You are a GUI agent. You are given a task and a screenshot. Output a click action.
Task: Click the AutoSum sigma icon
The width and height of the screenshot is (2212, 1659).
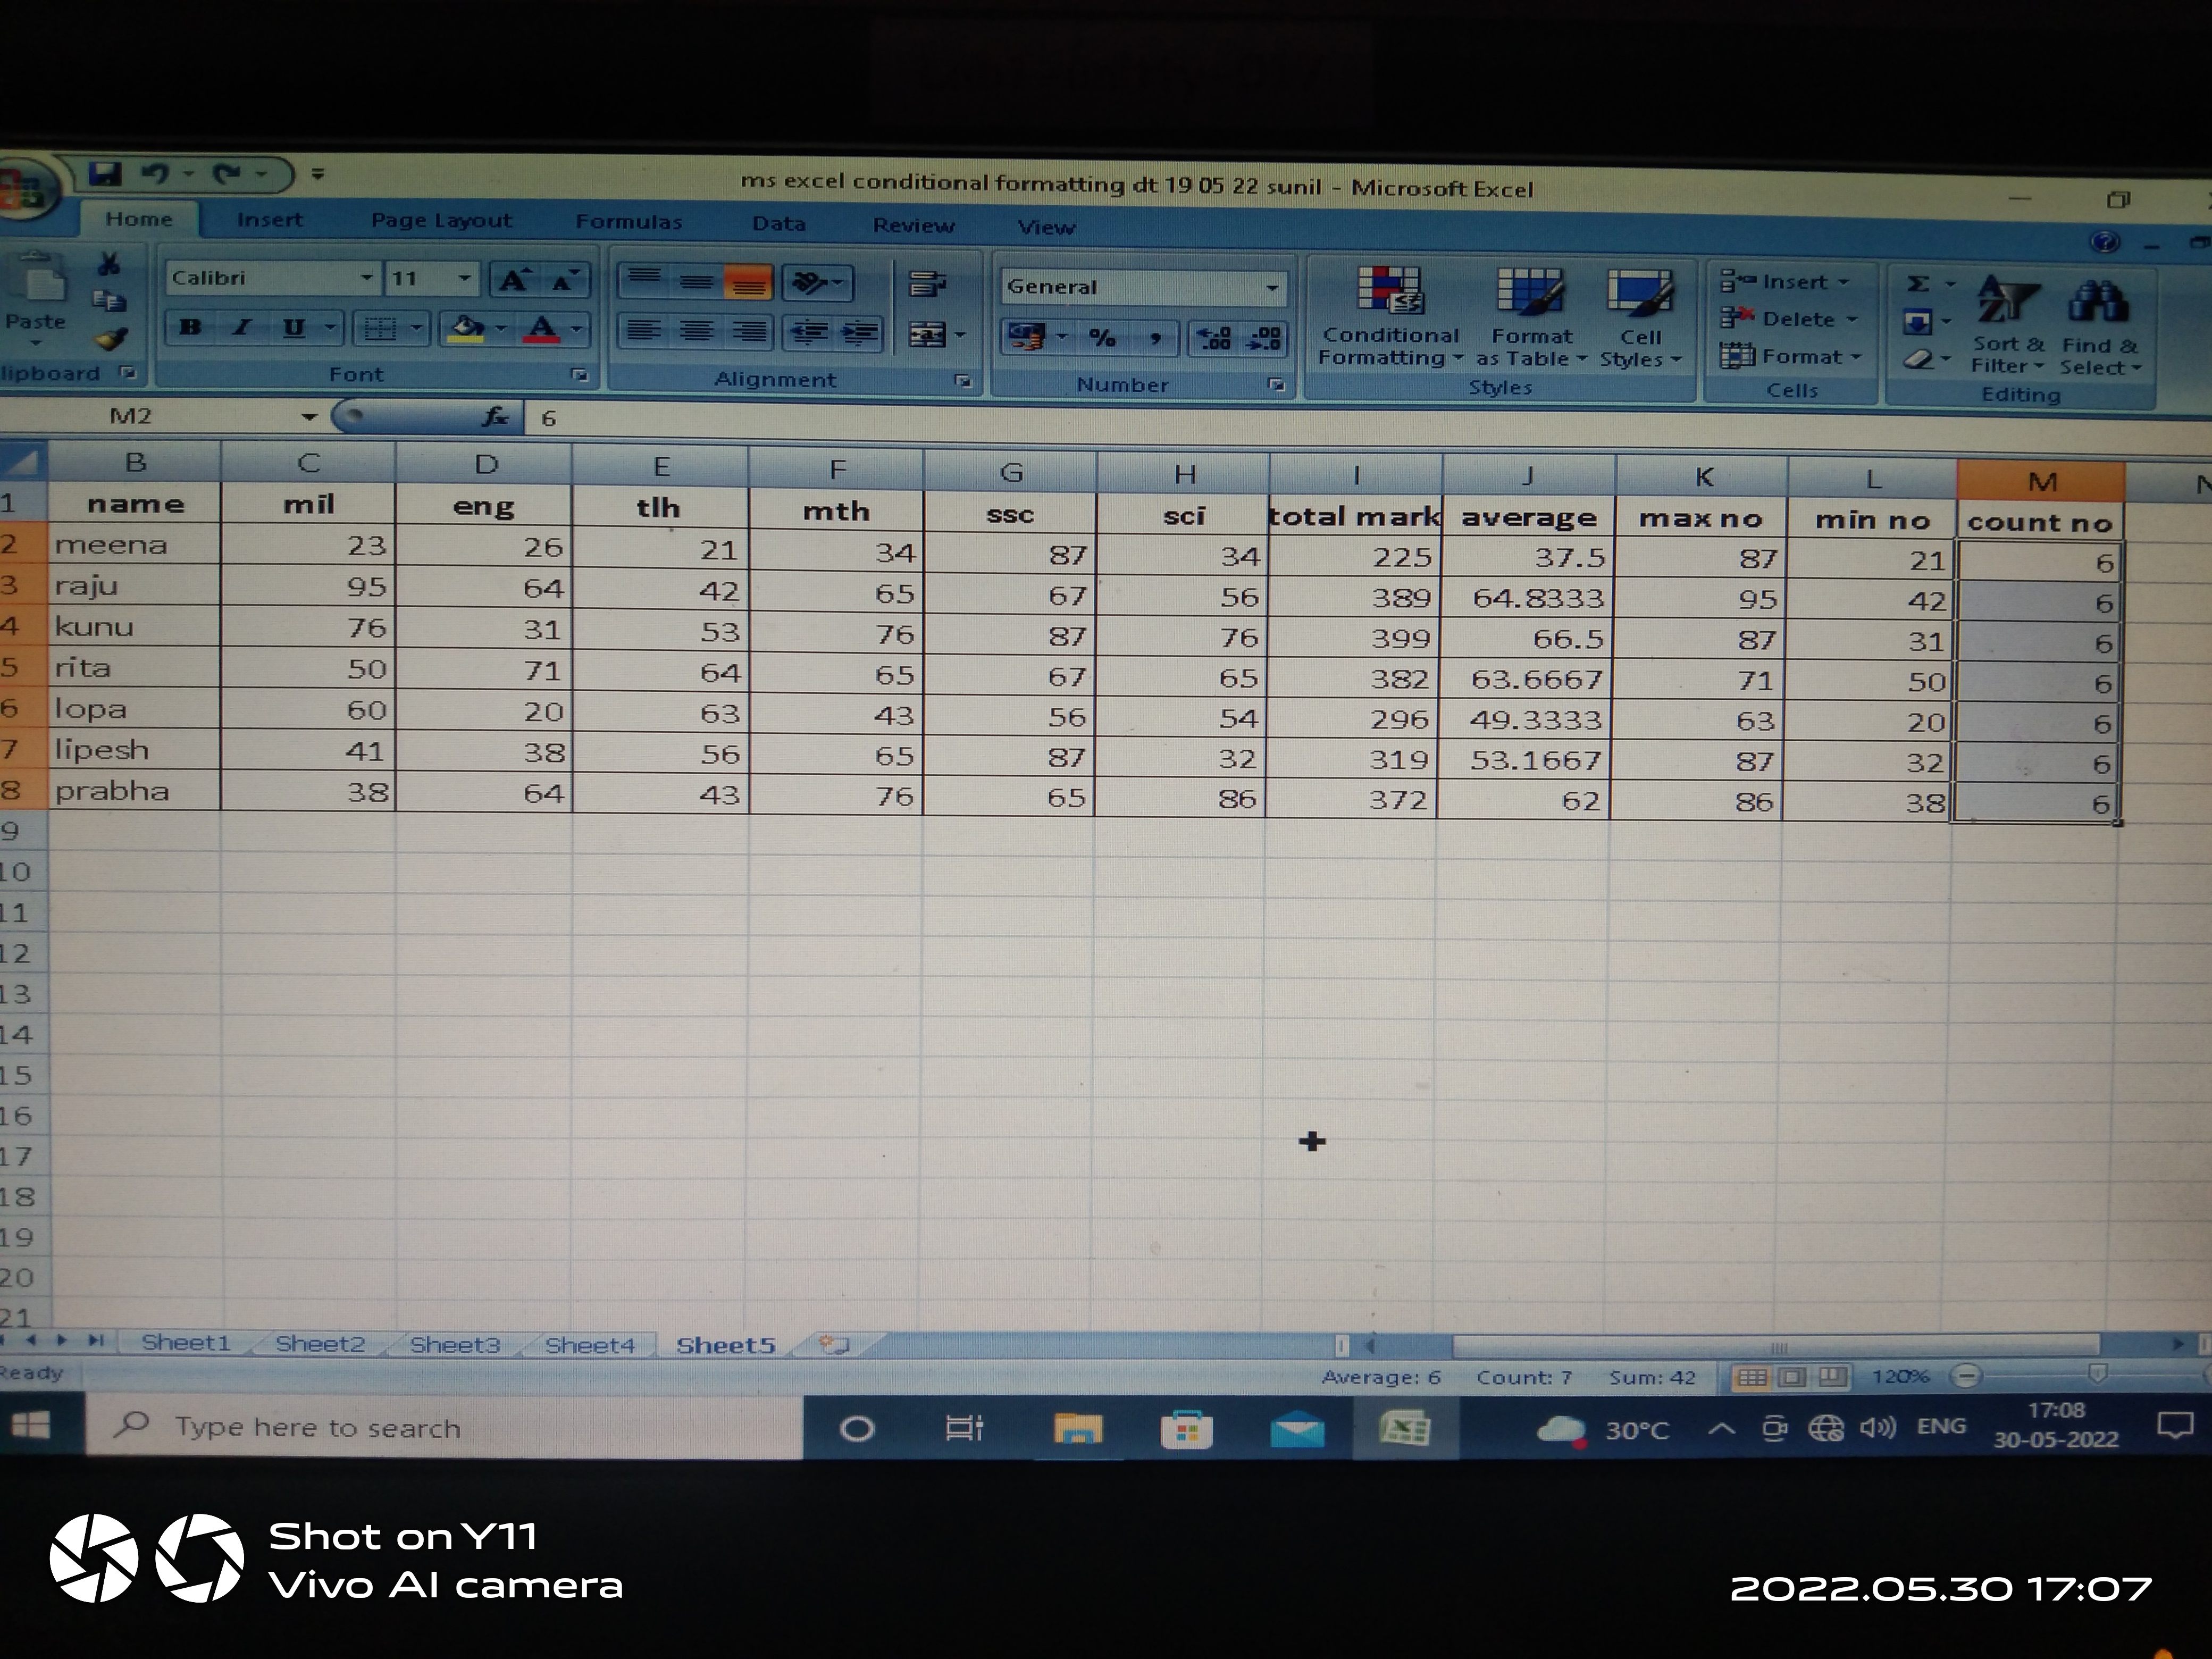coord(1918,284)
